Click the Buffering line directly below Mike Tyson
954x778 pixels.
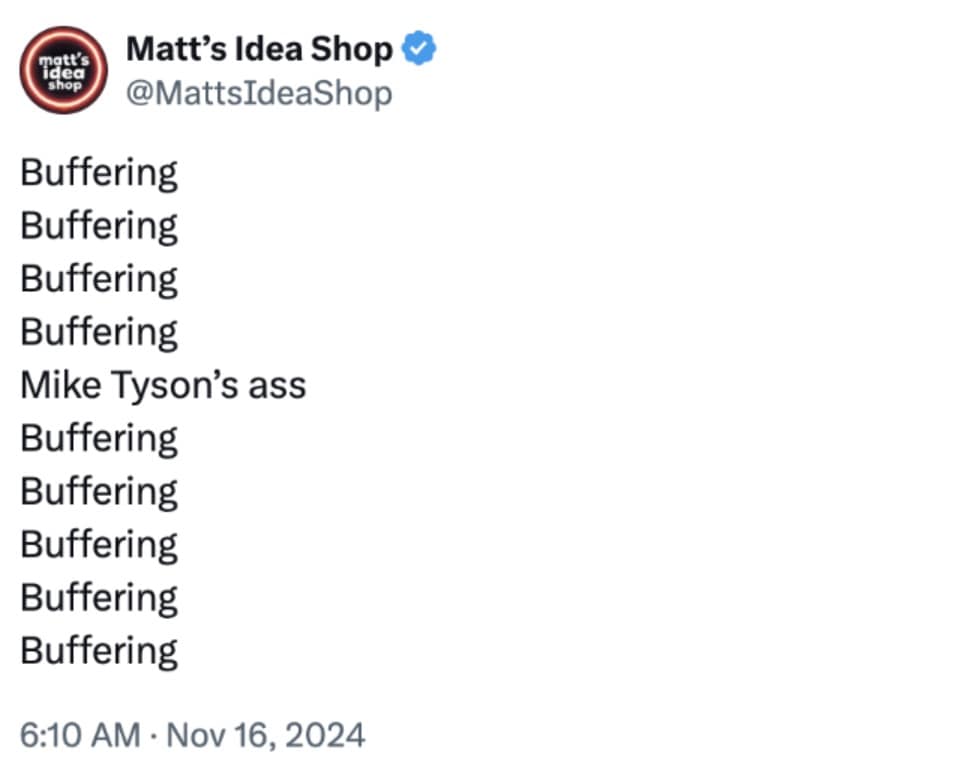(99, 438)
